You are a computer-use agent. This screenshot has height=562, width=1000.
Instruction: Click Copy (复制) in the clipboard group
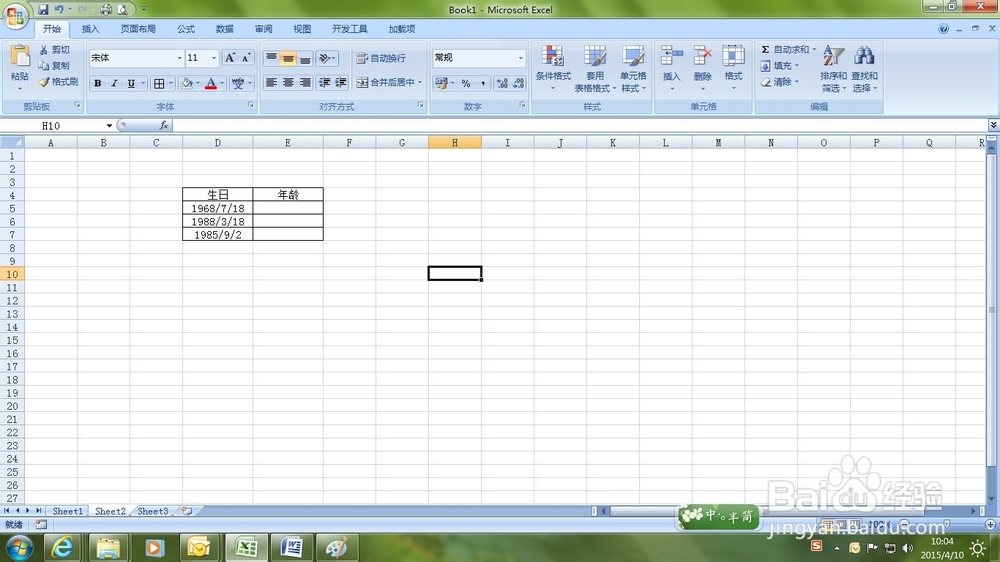54,65
